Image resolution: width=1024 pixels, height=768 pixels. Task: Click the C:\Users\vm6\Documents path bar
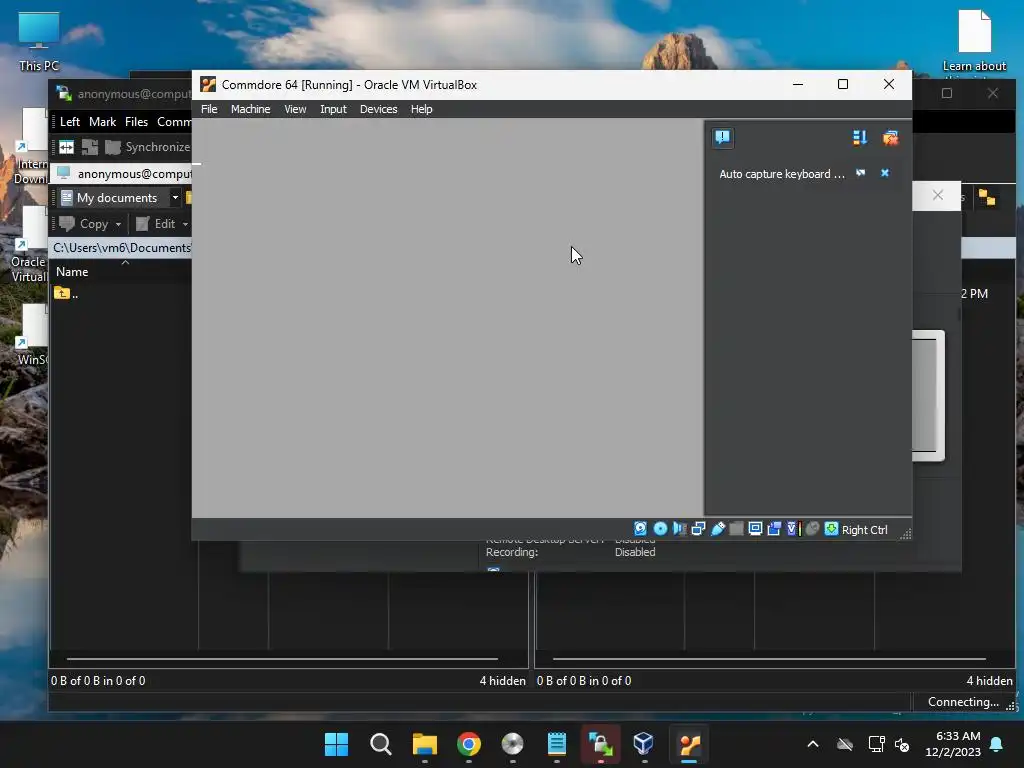pos(121,248)
